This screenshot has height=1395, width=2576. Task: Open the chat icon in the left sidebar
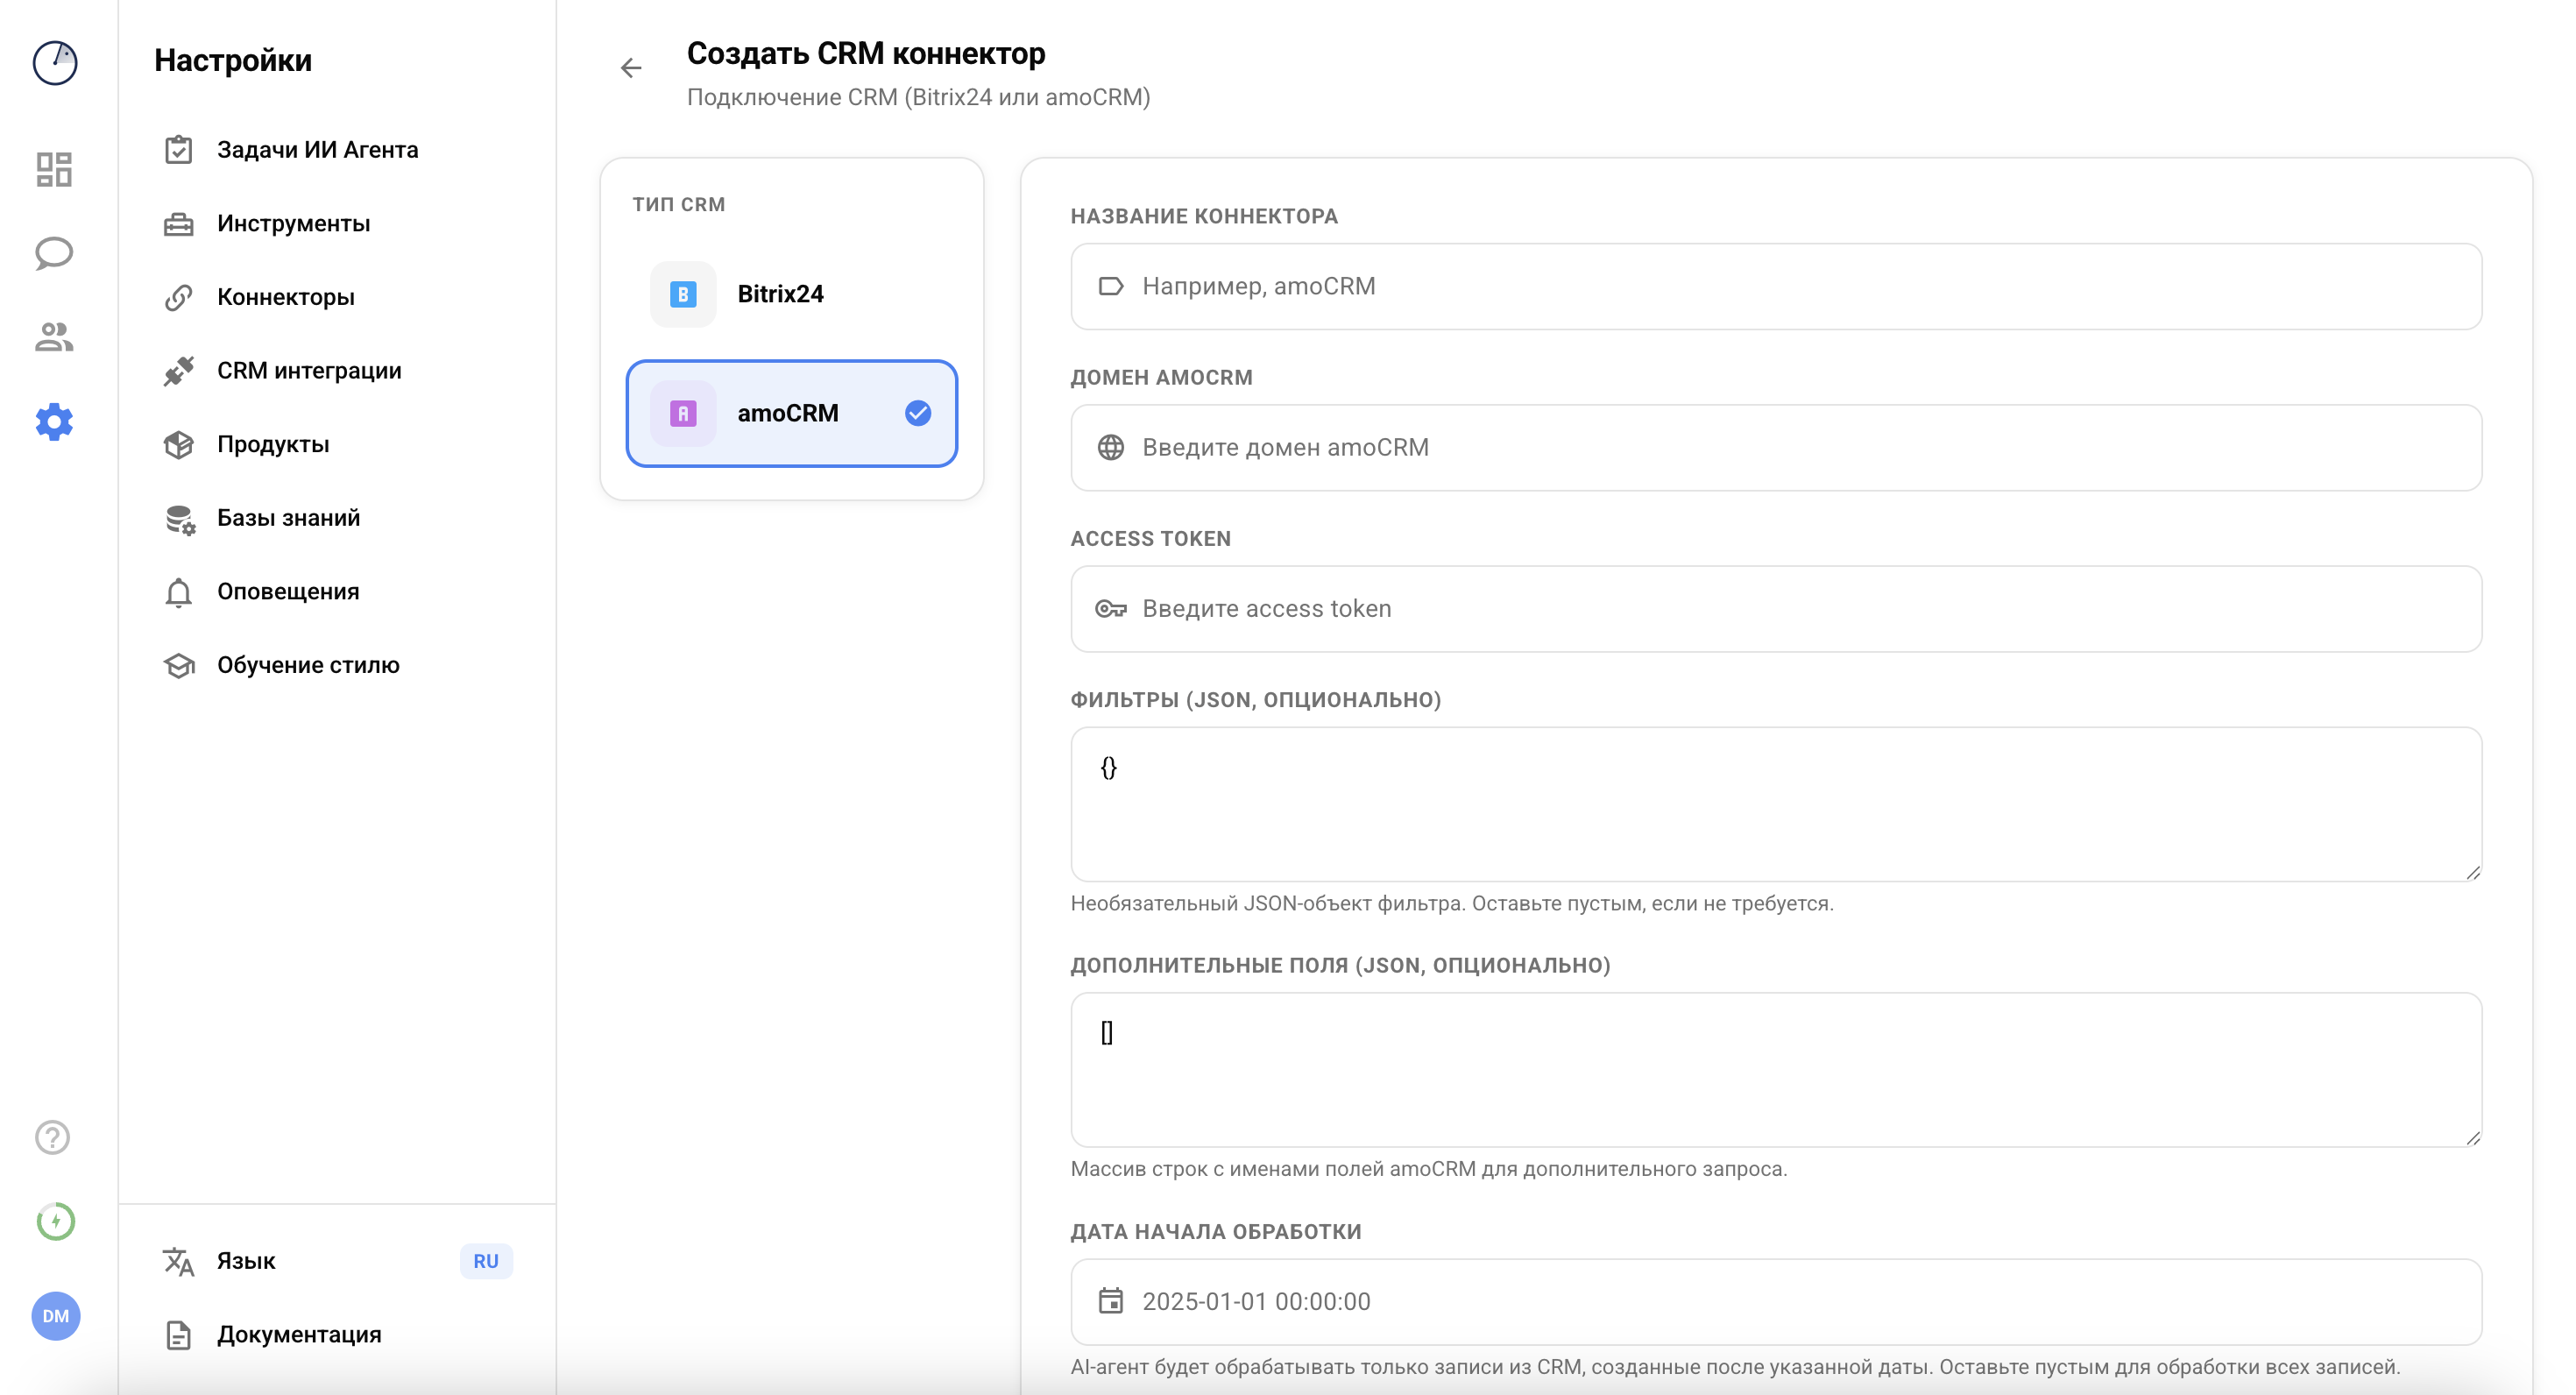click(55, 254)
